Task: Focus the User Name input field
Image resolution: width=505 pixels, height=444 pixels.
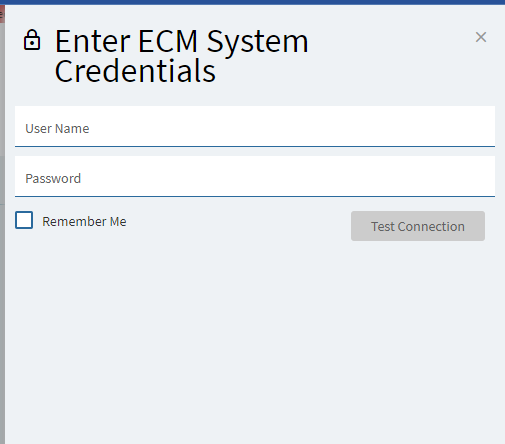Action: [x=255, y=126]
